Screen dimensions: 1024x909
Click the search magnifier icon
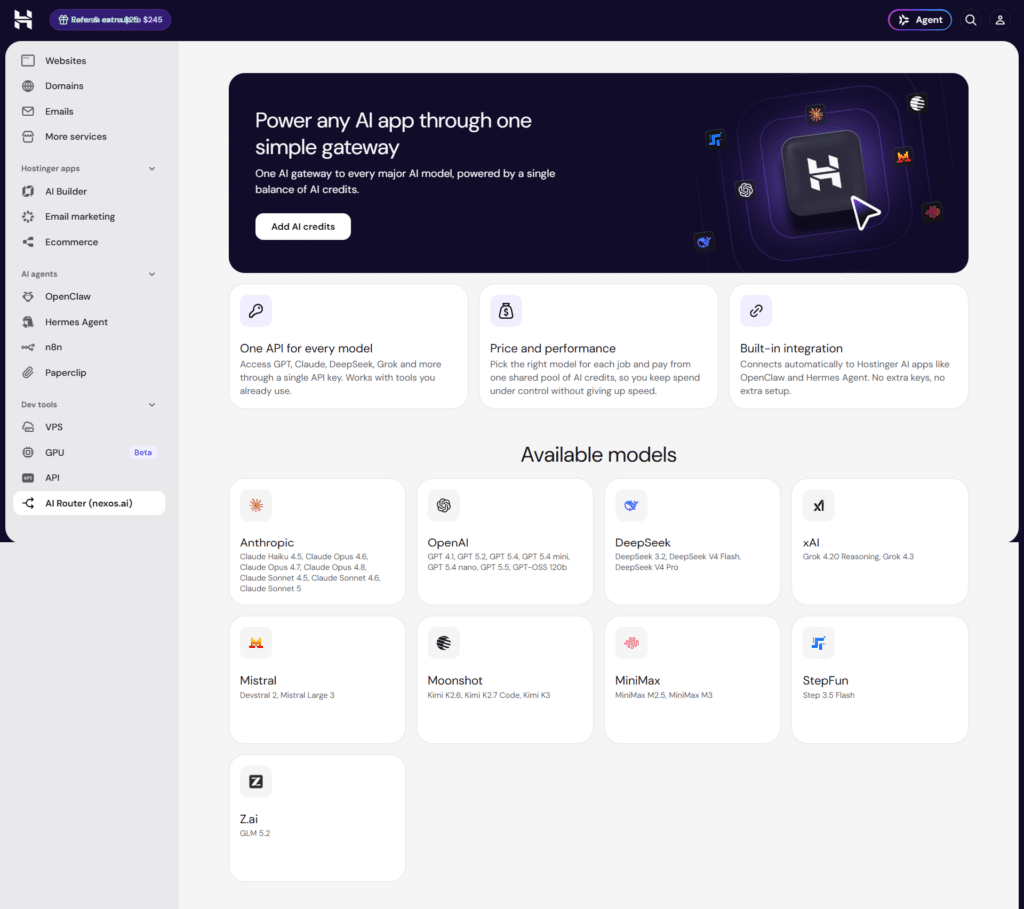(x=970, y=20)
